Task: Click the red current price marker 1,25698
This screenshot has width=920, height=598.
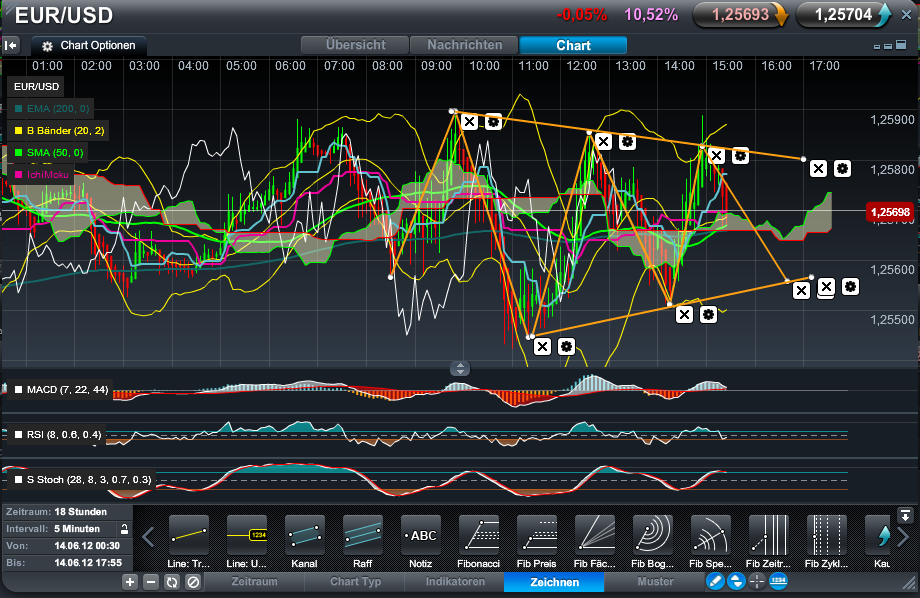Action: (x=890, y=212)
